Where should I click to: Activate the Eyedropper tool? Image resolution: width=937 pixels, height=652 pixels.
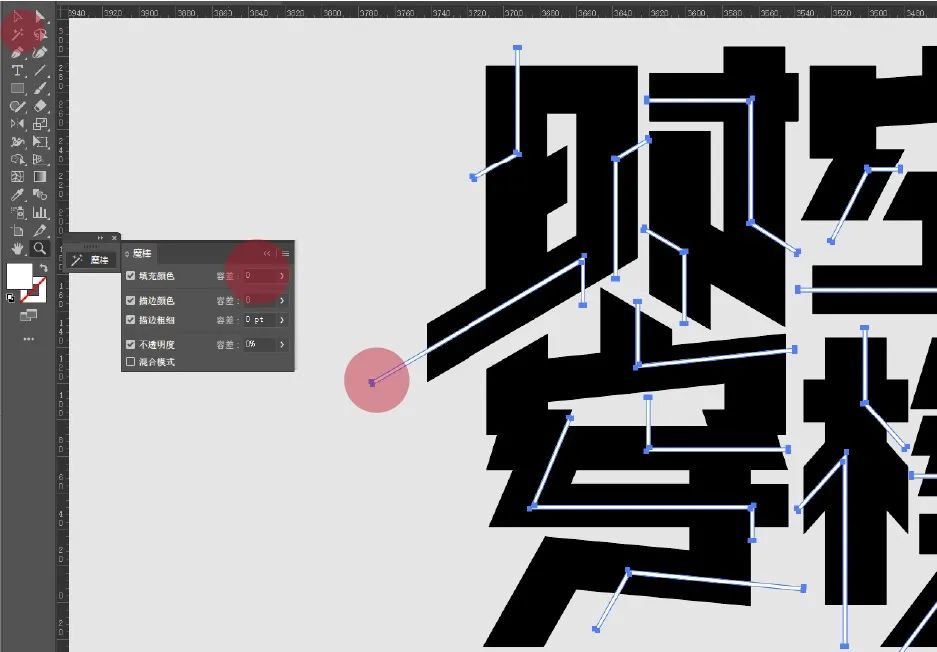click(17, 194)
